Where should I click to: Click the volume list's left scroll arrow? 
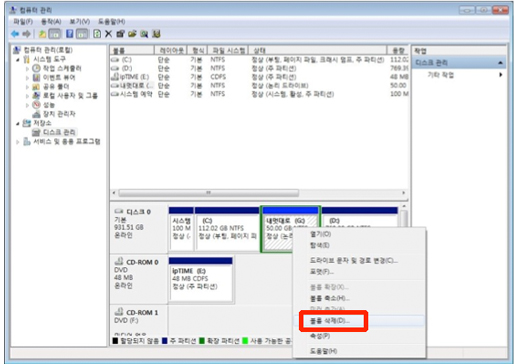coord(114,193)
